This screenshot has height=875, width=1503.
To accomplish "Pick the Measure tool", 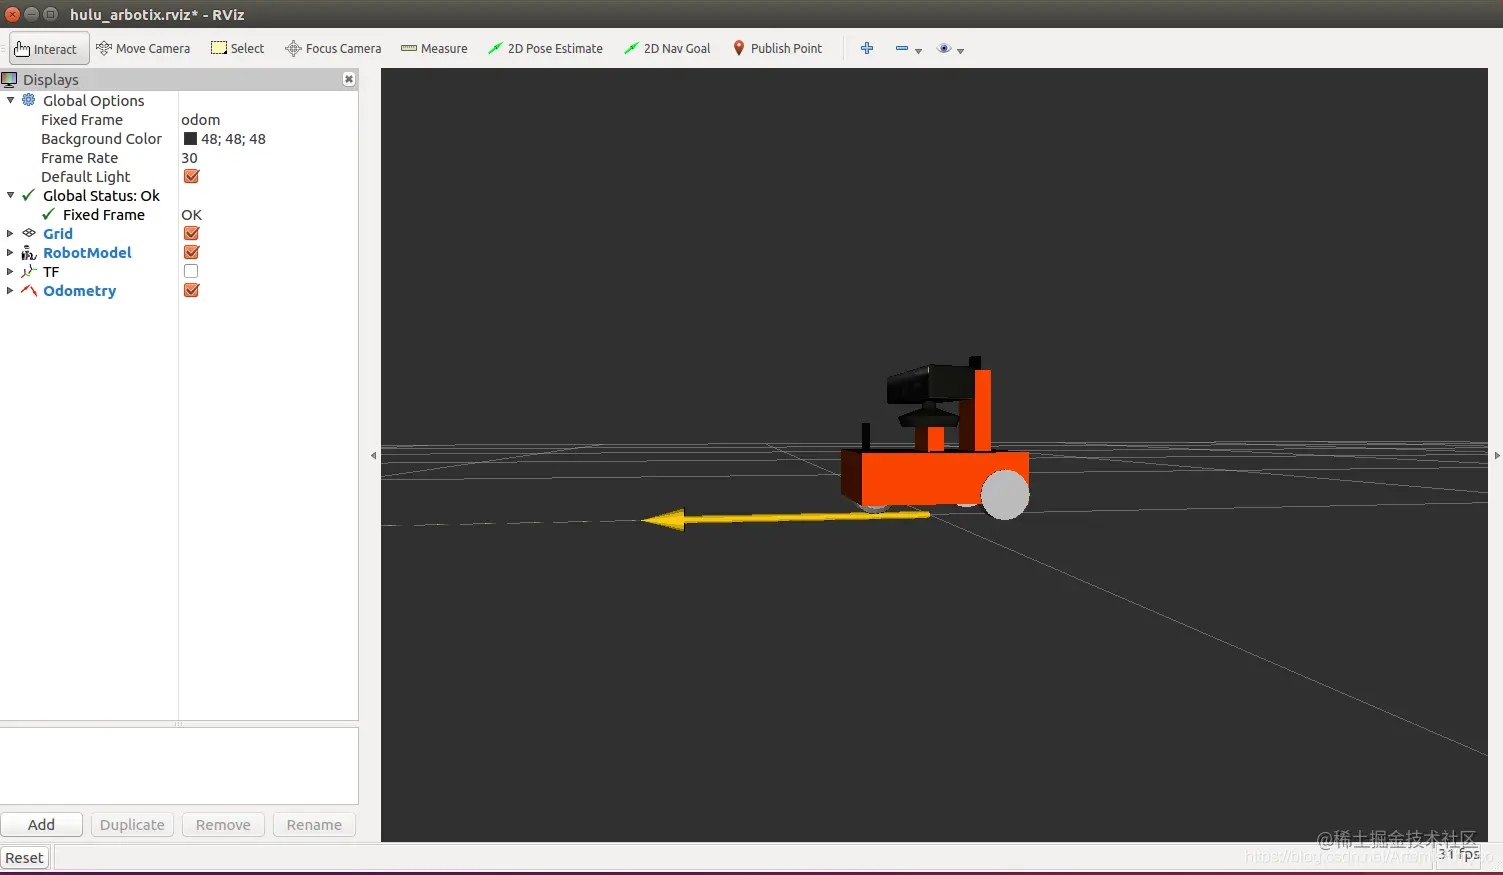I will point(434,48).
